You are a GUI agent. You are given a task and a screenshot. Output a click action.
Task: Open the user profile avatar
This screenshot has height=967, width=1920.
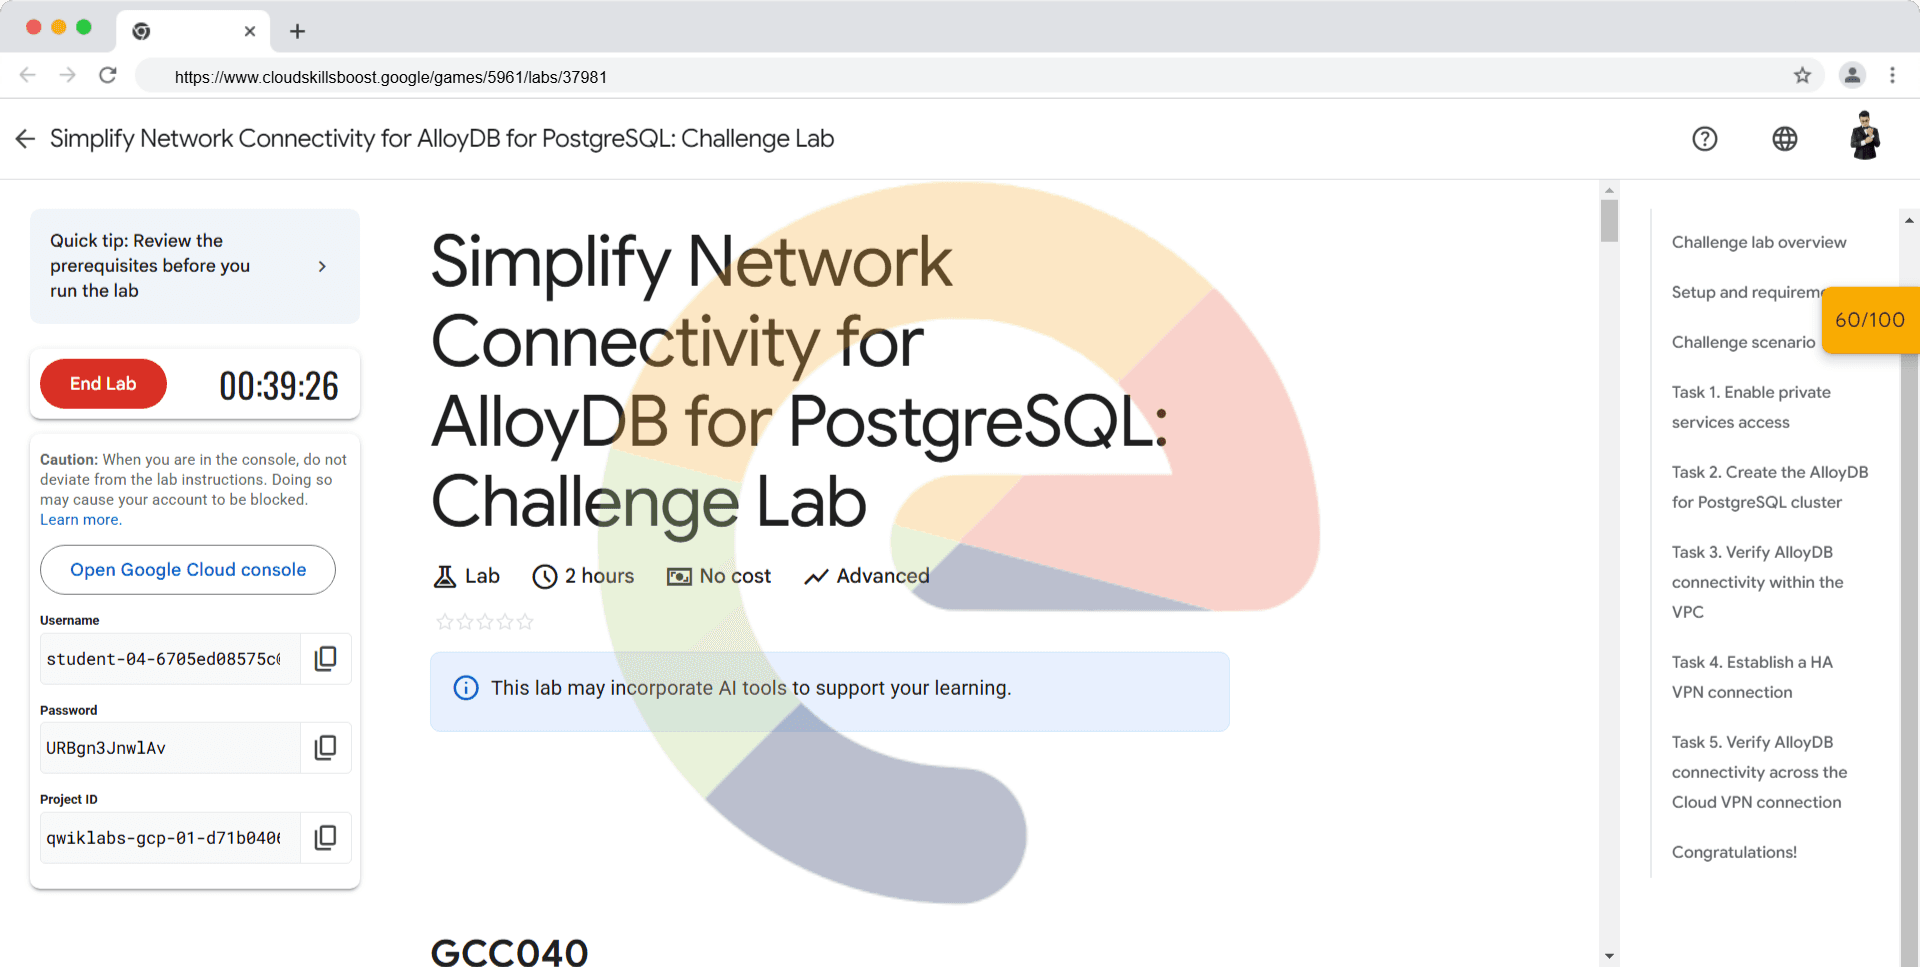tap(1864, 137)
